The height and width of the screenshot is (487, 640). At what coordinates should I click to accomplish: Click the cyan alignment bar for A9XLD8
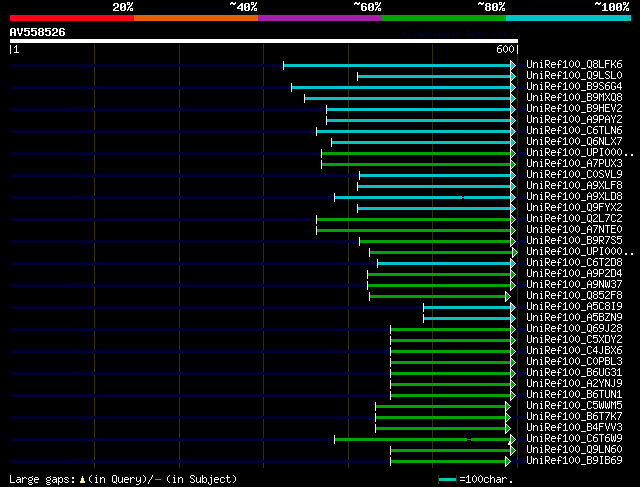(x=422, y=198)
